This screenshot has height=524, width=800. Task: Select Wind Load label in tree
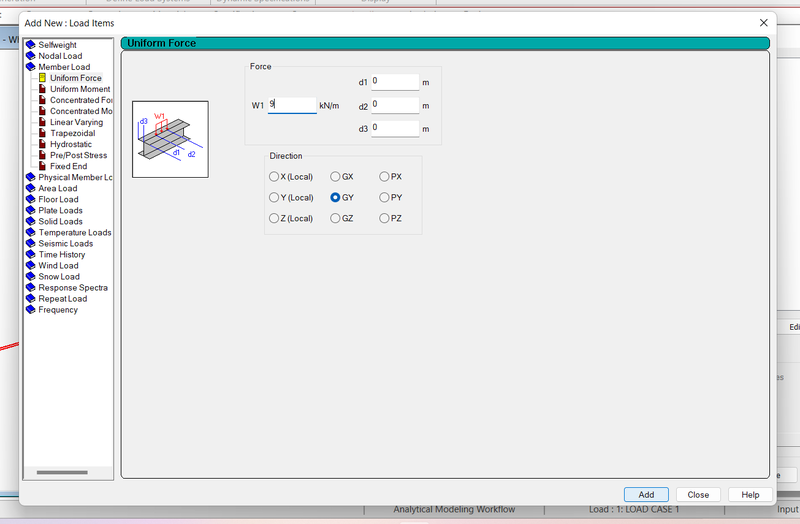(x=58, y=266)
